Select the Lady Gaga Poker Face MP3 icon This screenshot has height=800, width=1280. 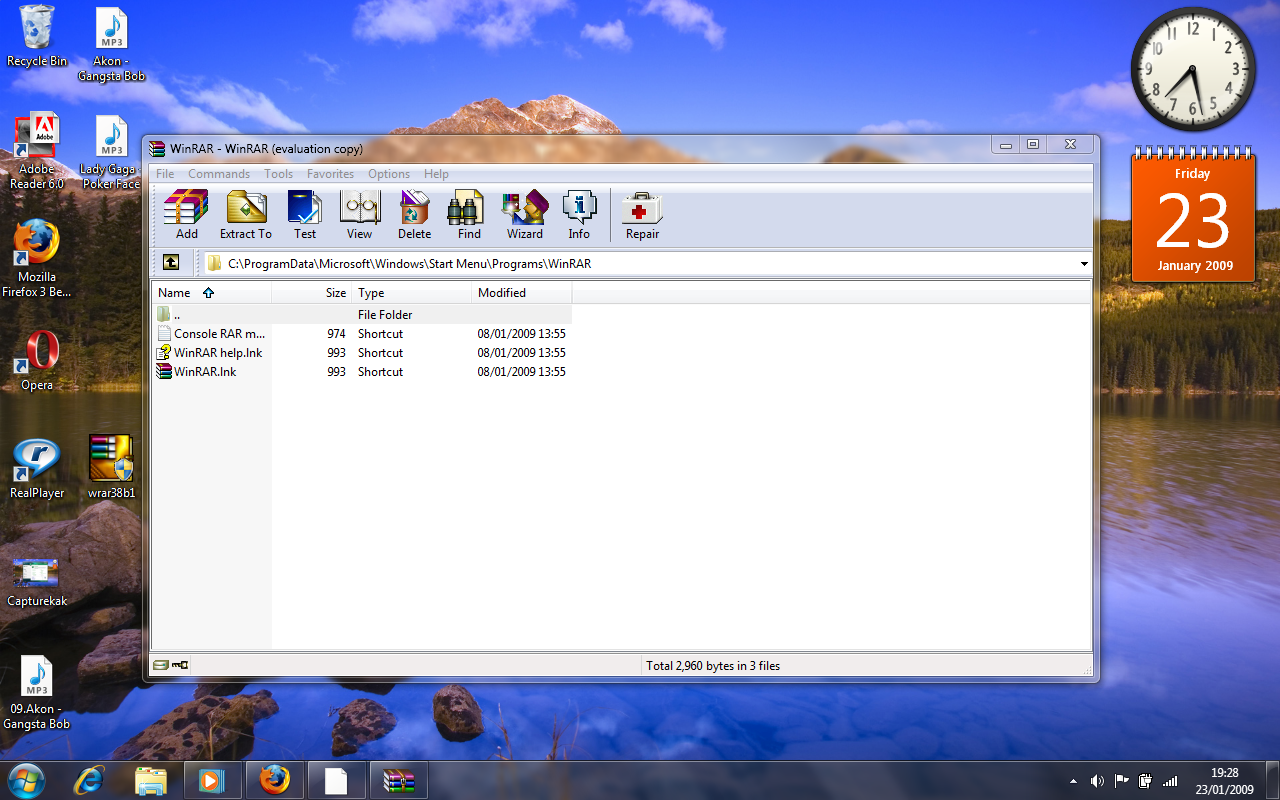tap(111, 152)
